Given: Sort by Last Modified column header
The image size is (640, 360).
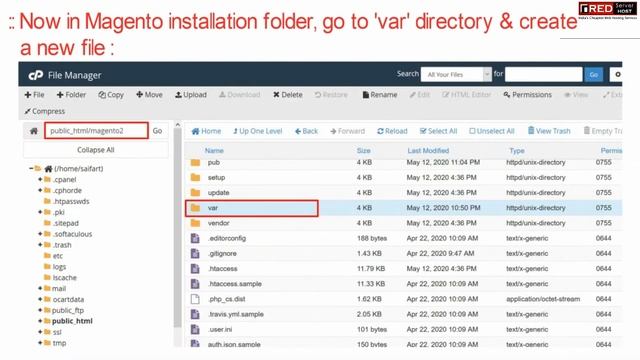Looking at the screenshot, I should (x=428, y=151).
